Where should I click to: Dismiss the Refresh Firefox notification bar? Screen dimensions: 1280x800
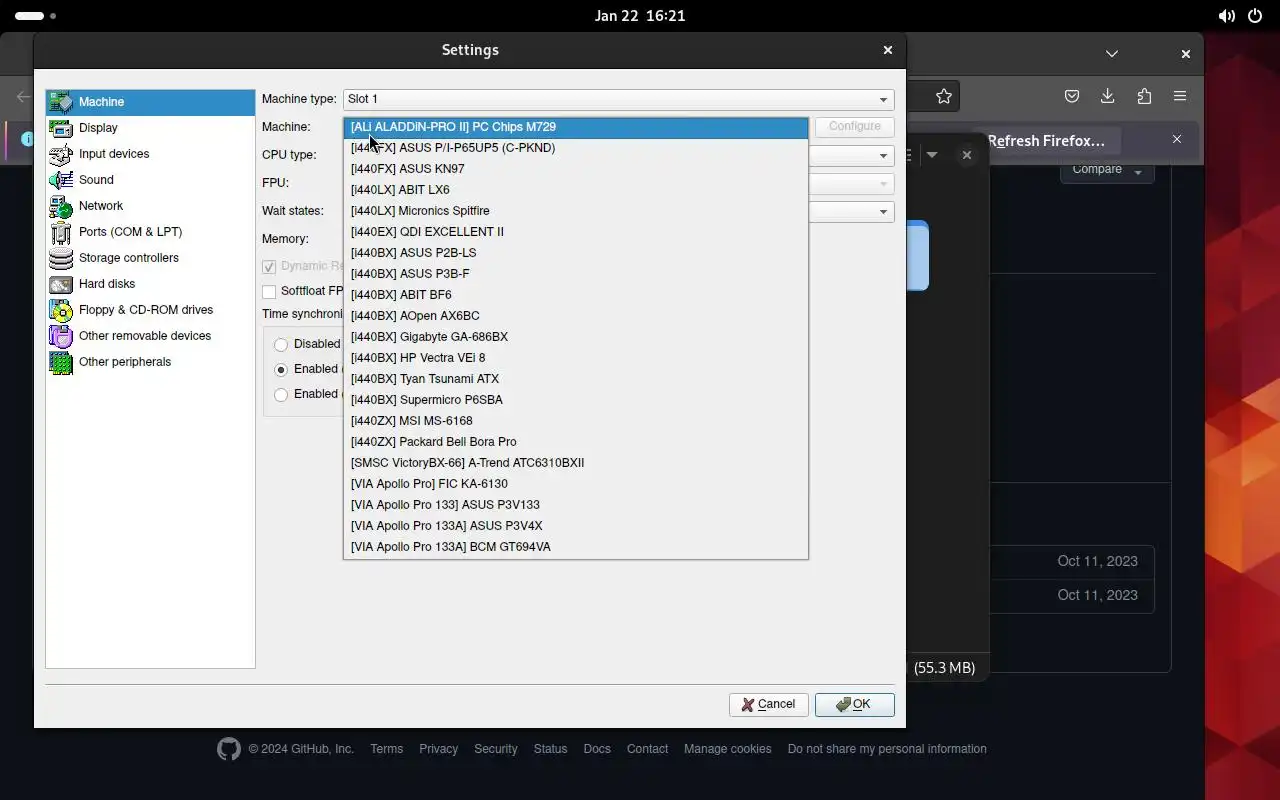pyautogui.click(x=1177, y=139)
